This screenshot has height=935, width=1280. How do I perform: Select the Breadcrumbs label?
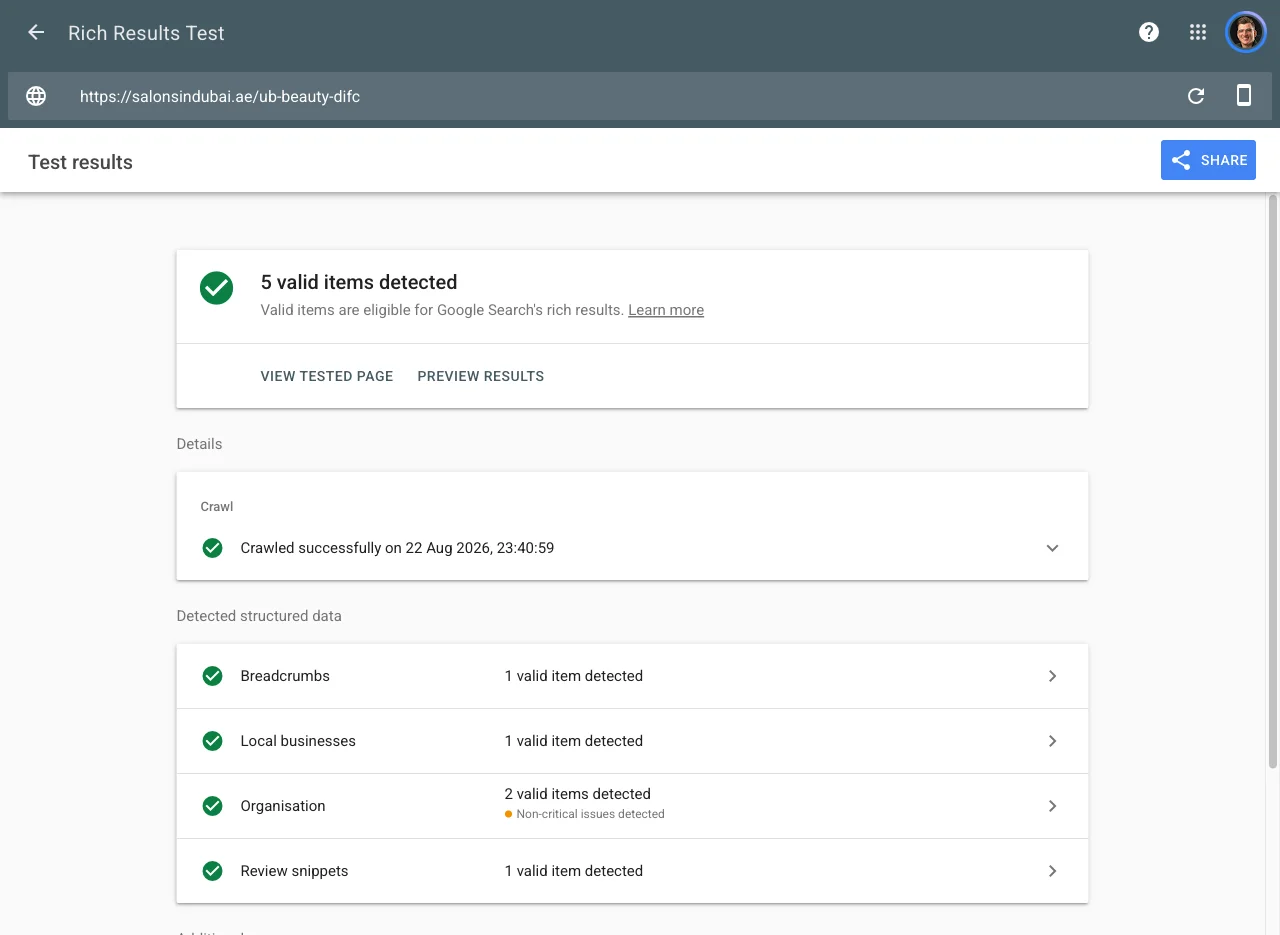click(285, 676)
